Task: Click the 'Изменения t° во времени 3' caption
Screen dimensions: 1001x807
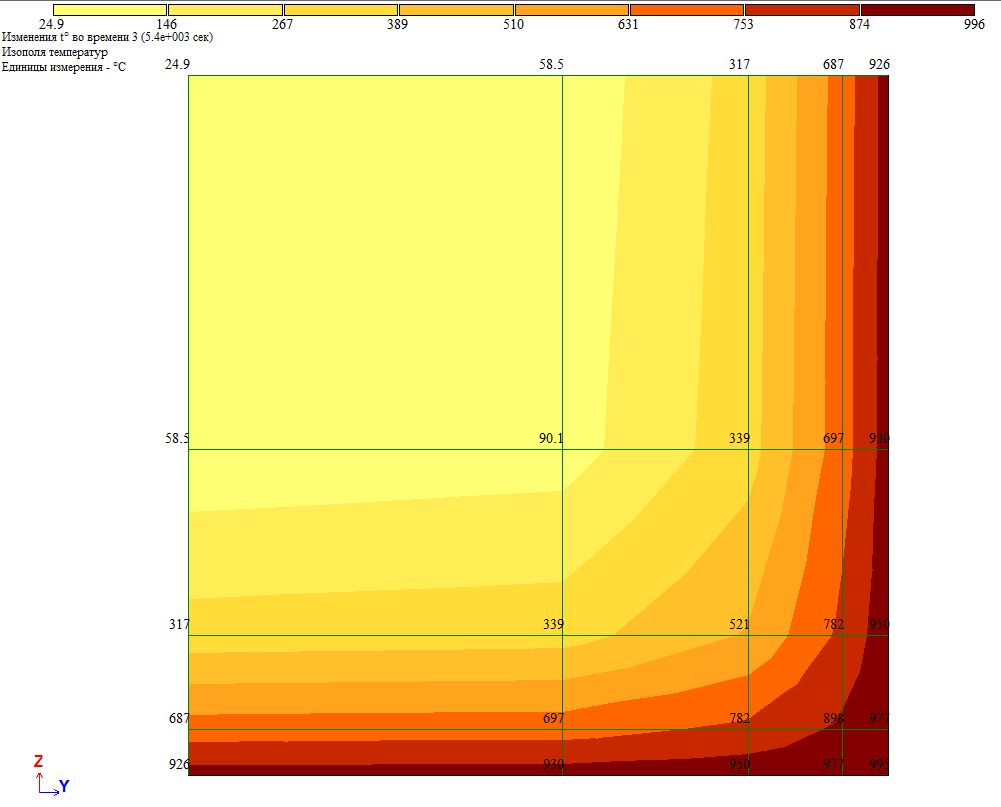Action: (107, 37)
